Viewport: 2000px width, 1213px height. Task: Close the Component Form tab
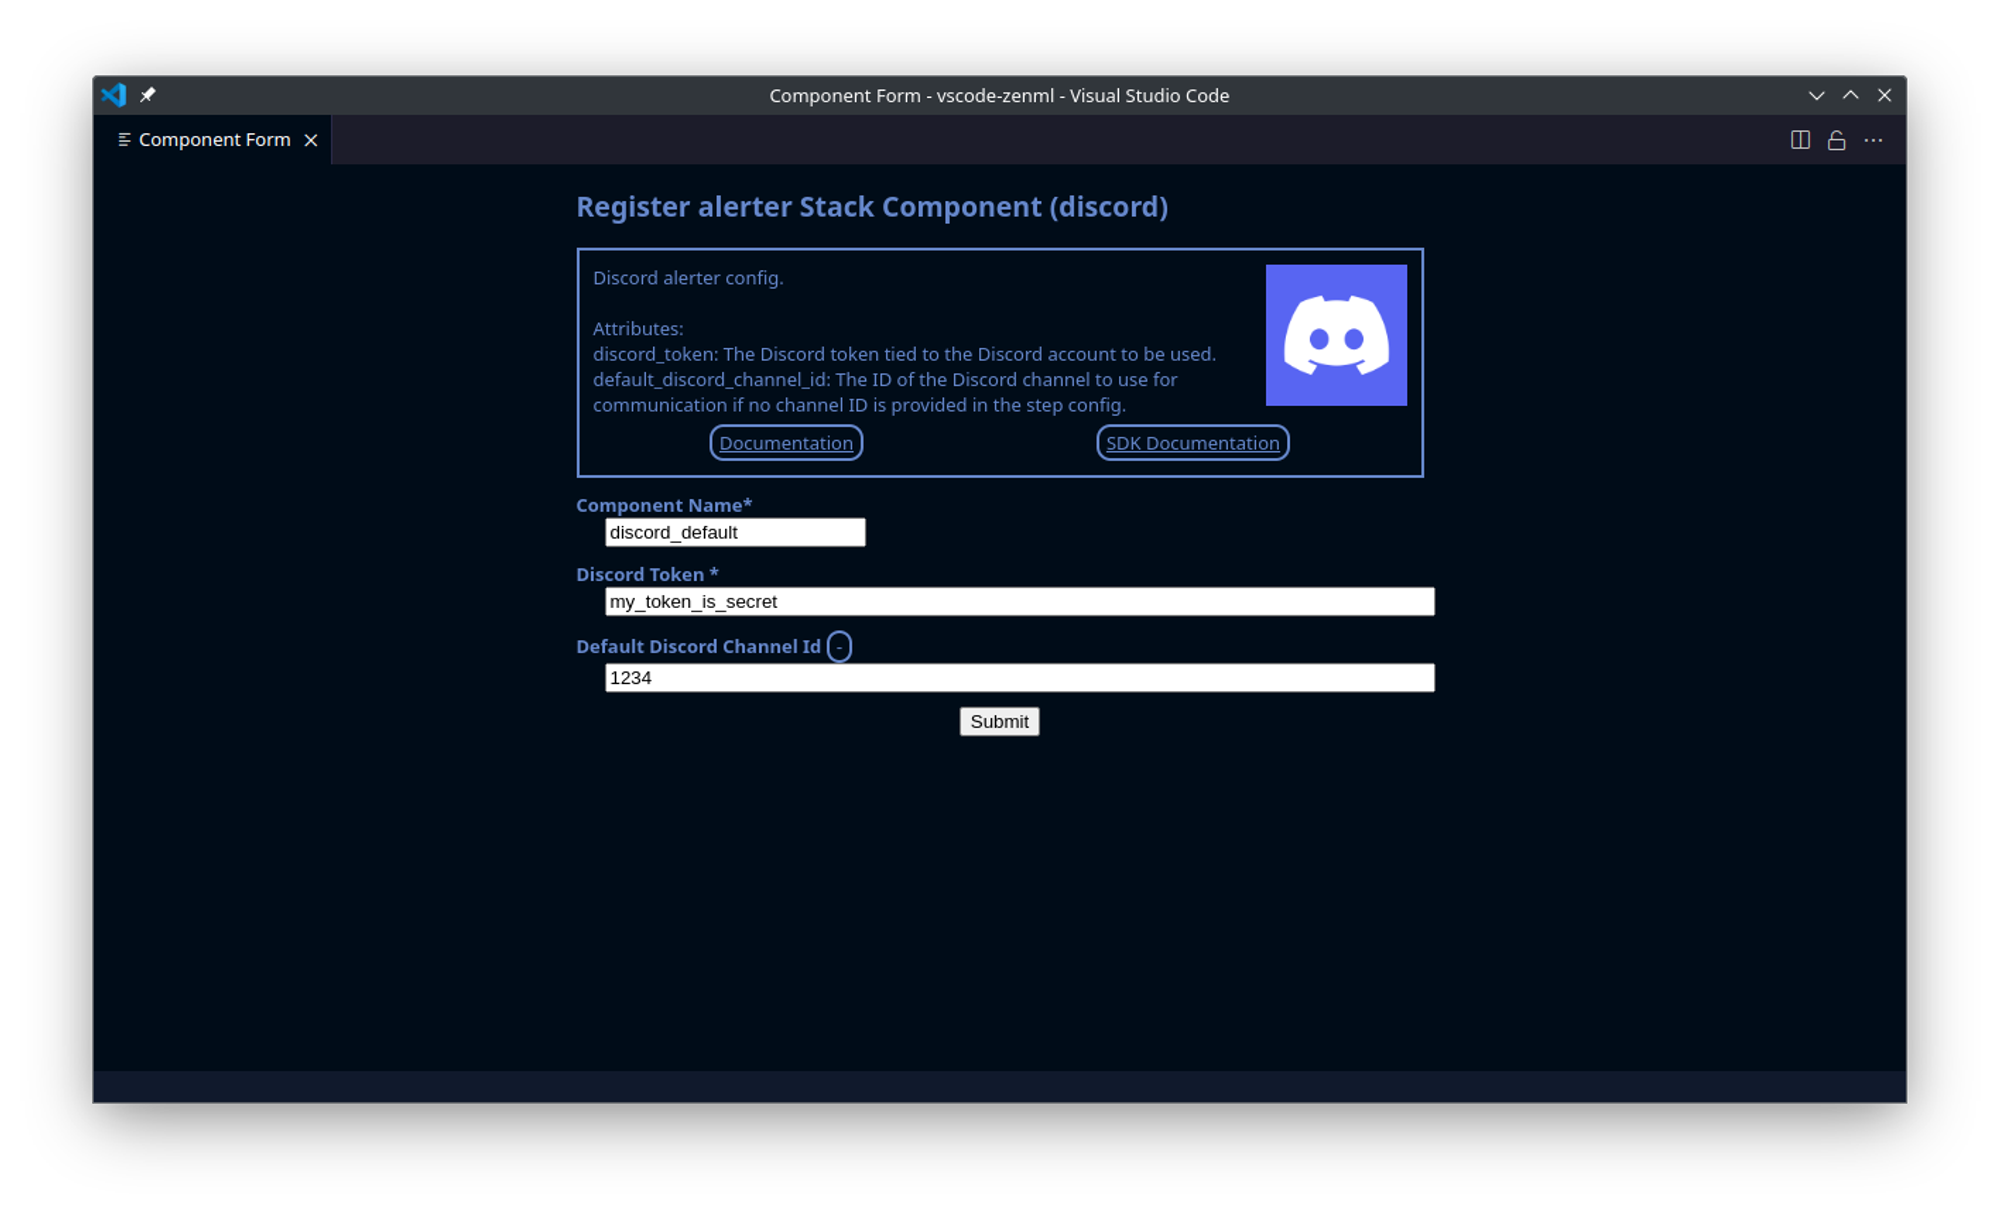click(x=311, y=140)
